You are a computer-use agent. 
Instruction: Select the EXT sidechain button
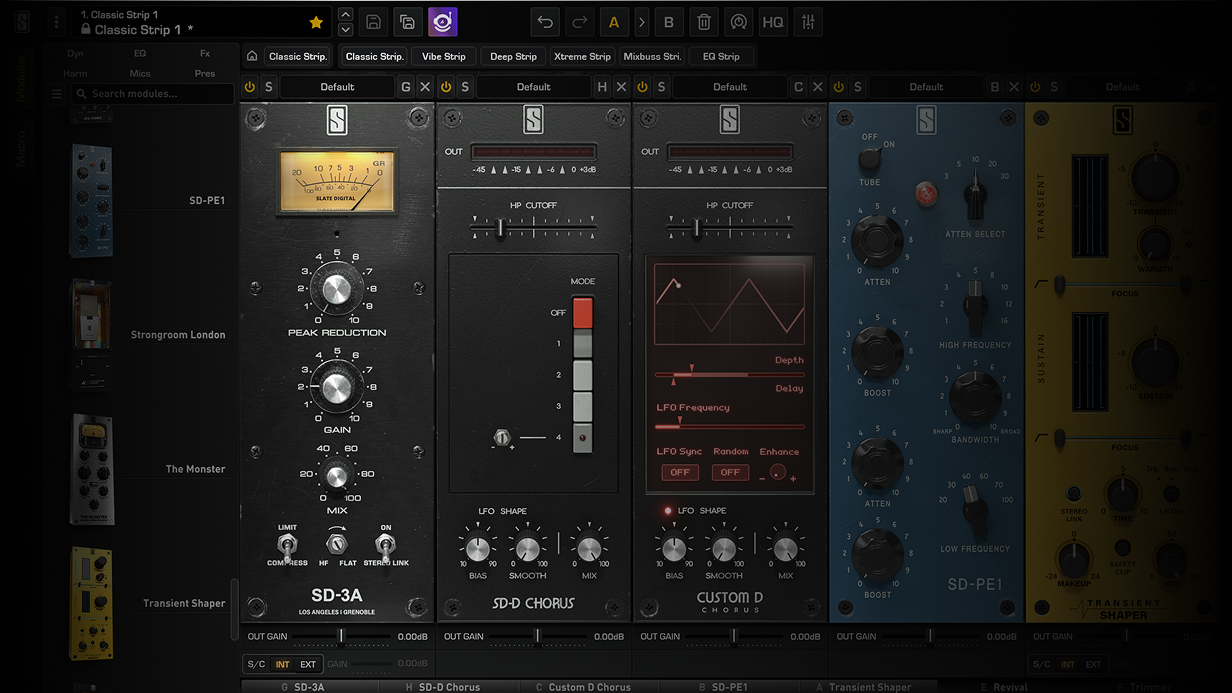coord(308,664)
